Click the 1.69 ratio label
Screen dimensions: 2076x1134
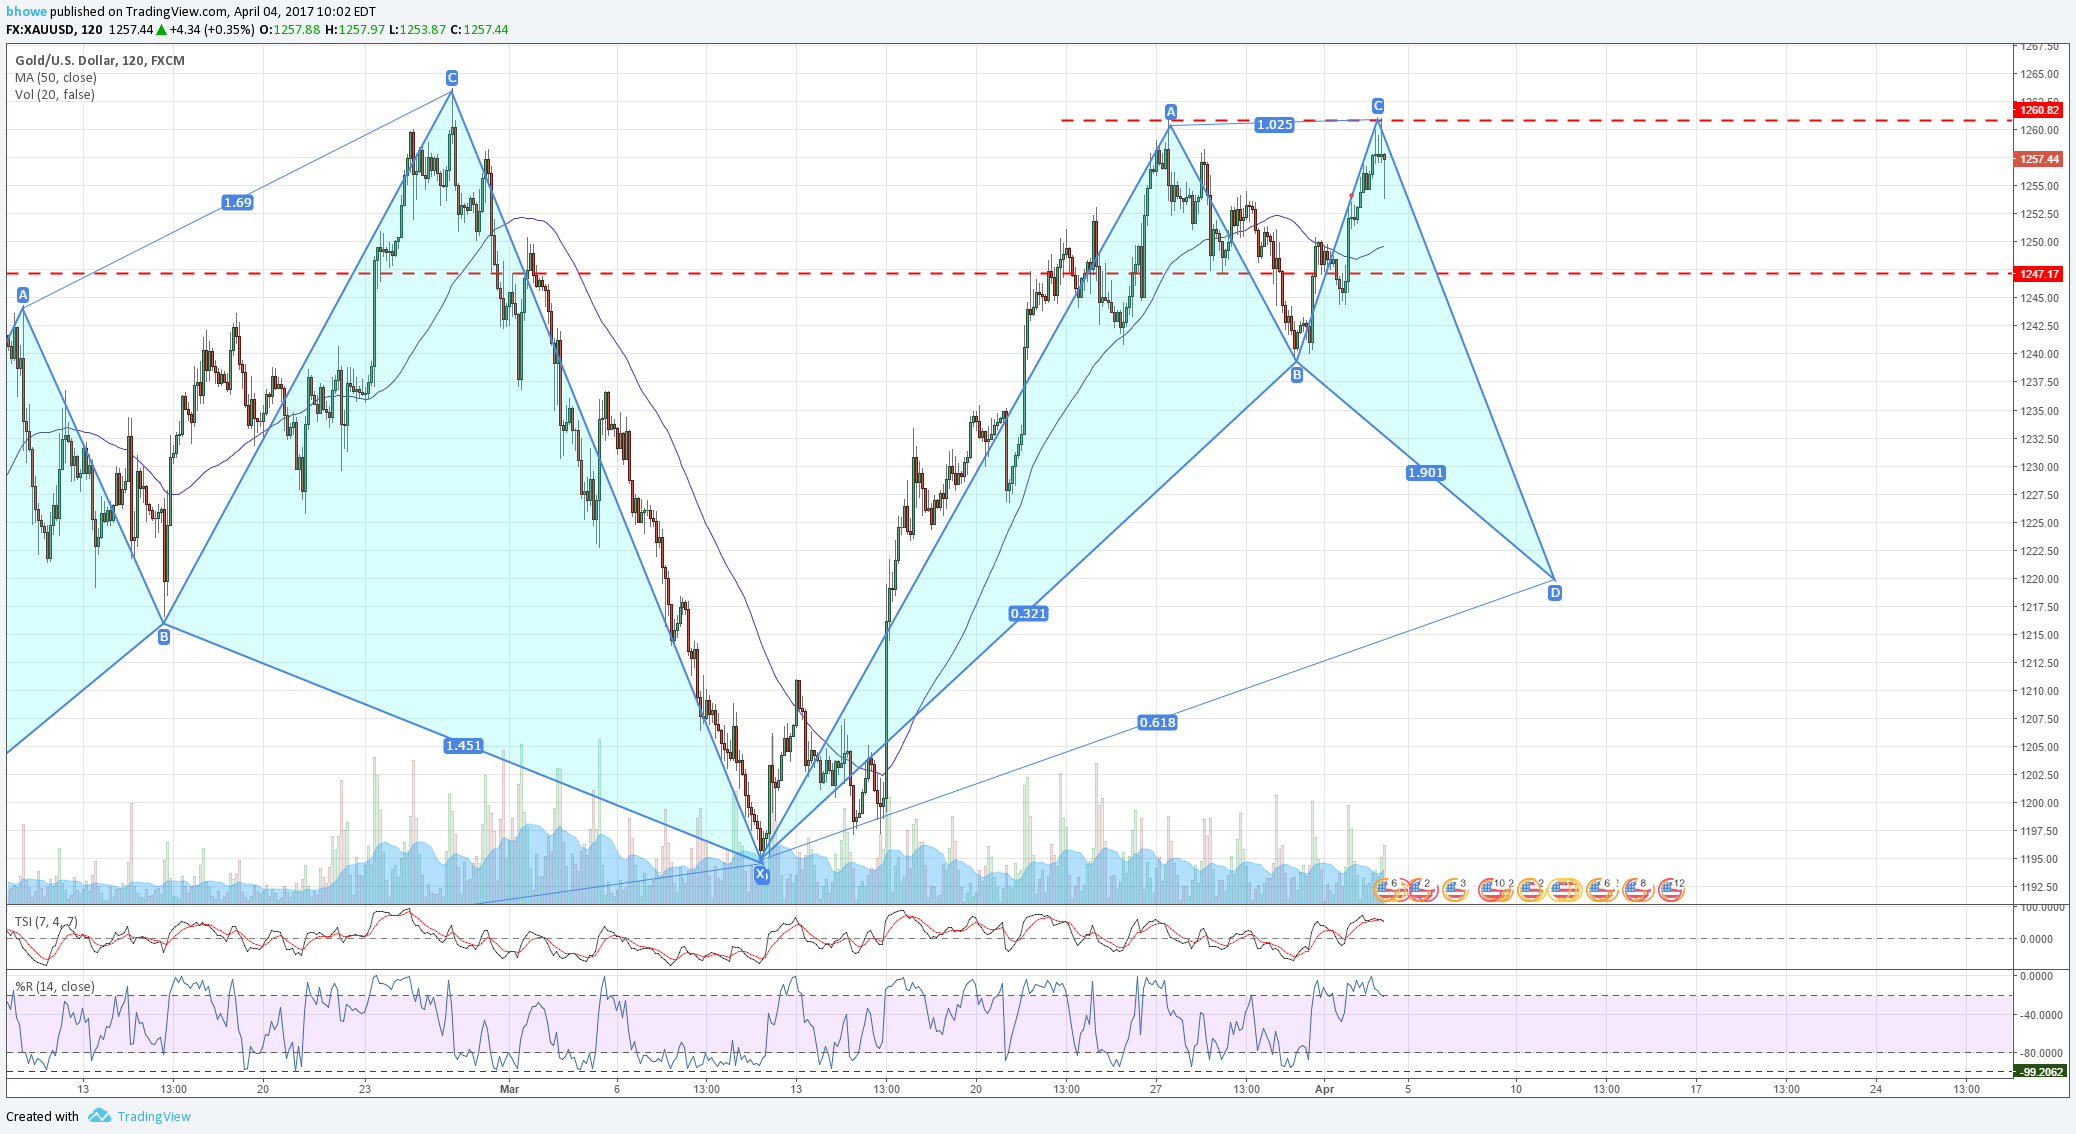point(237,202)
